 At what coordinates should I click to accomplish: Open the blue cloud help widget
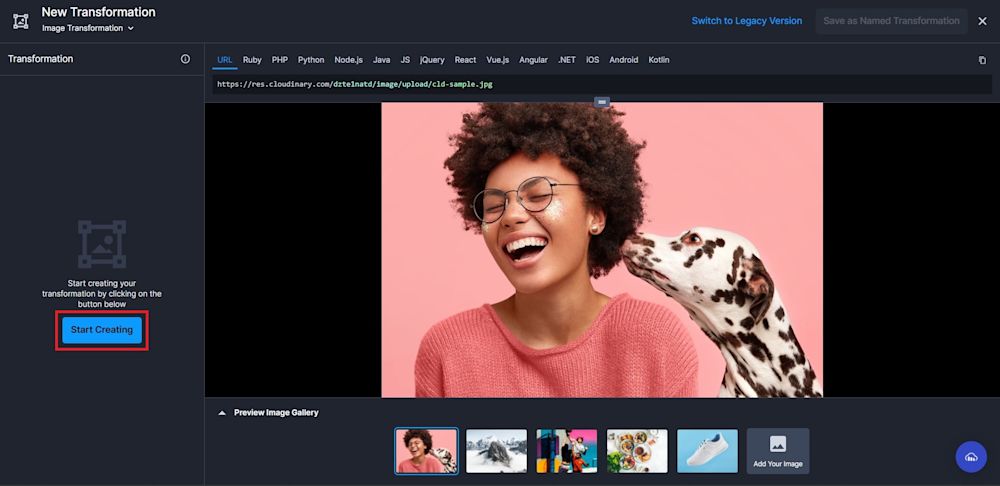[x=970, y=456]
